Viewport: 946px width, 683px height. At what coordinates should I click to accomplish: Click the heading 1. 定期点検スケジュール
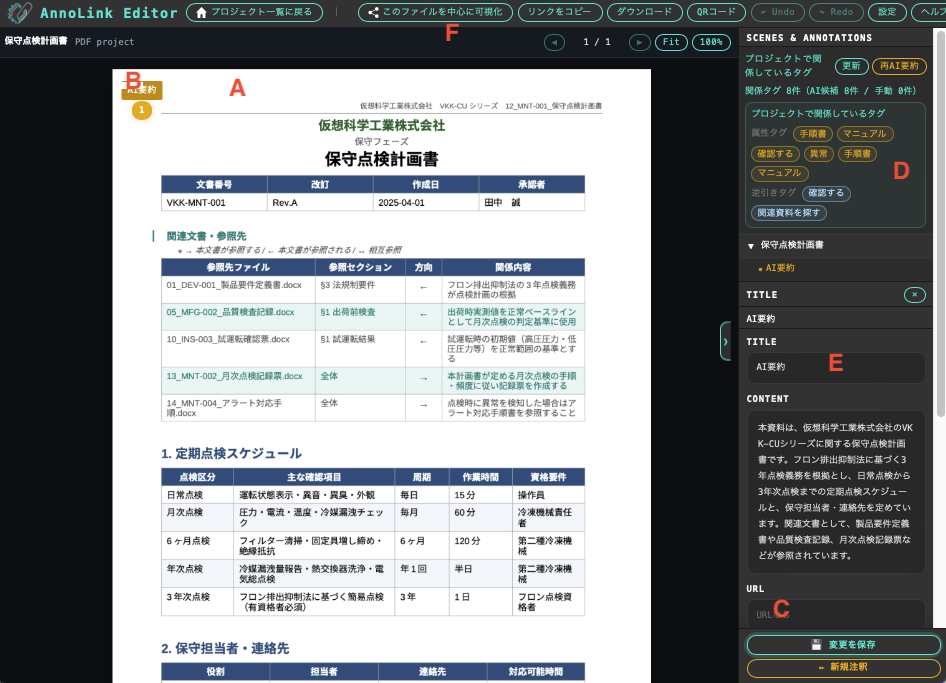232,454
